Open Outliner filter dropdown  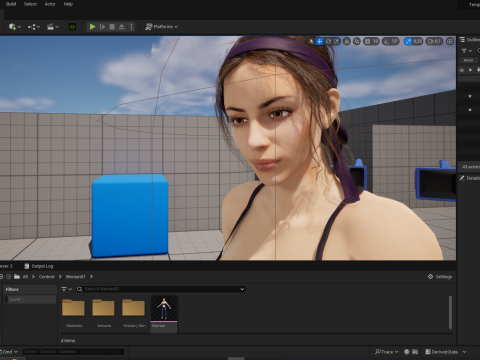(467, 51)
